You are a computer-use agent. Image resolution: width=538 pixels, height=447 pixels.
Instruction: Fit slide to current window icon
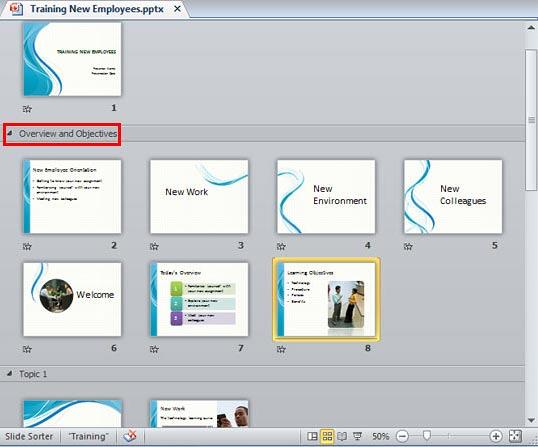[x=515, y=436]
